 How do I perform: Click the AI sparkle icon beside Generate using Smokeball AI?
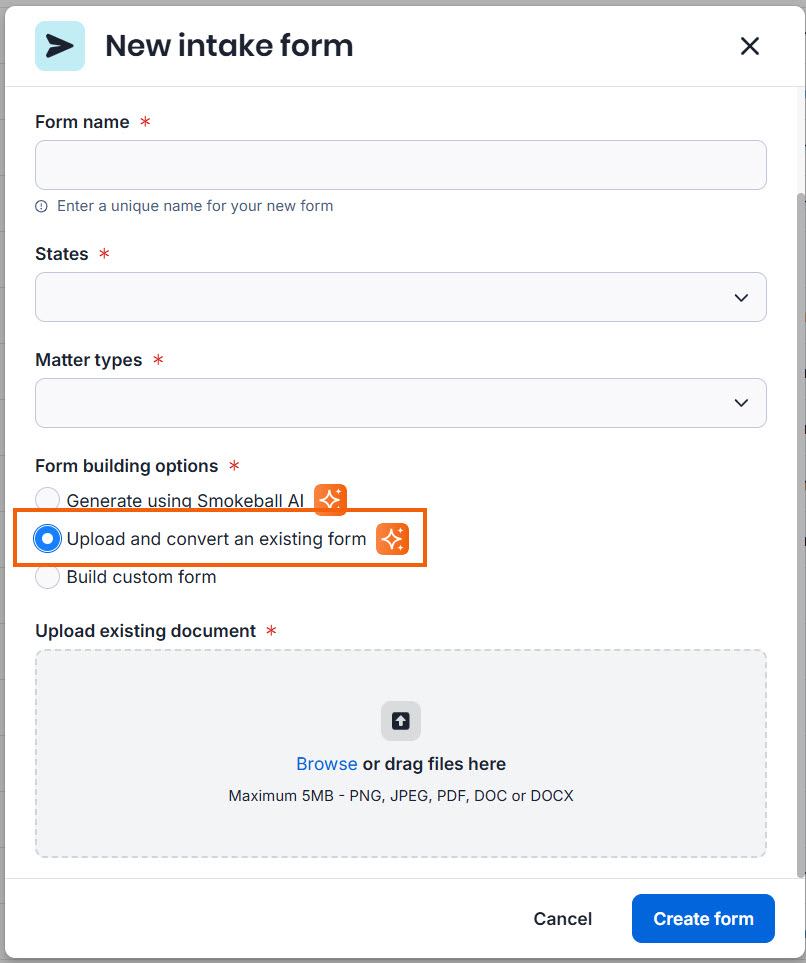331,499
